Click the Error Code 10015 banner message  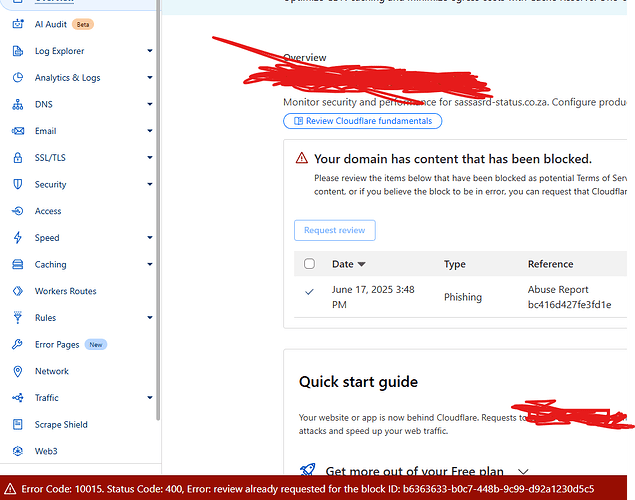308,489
